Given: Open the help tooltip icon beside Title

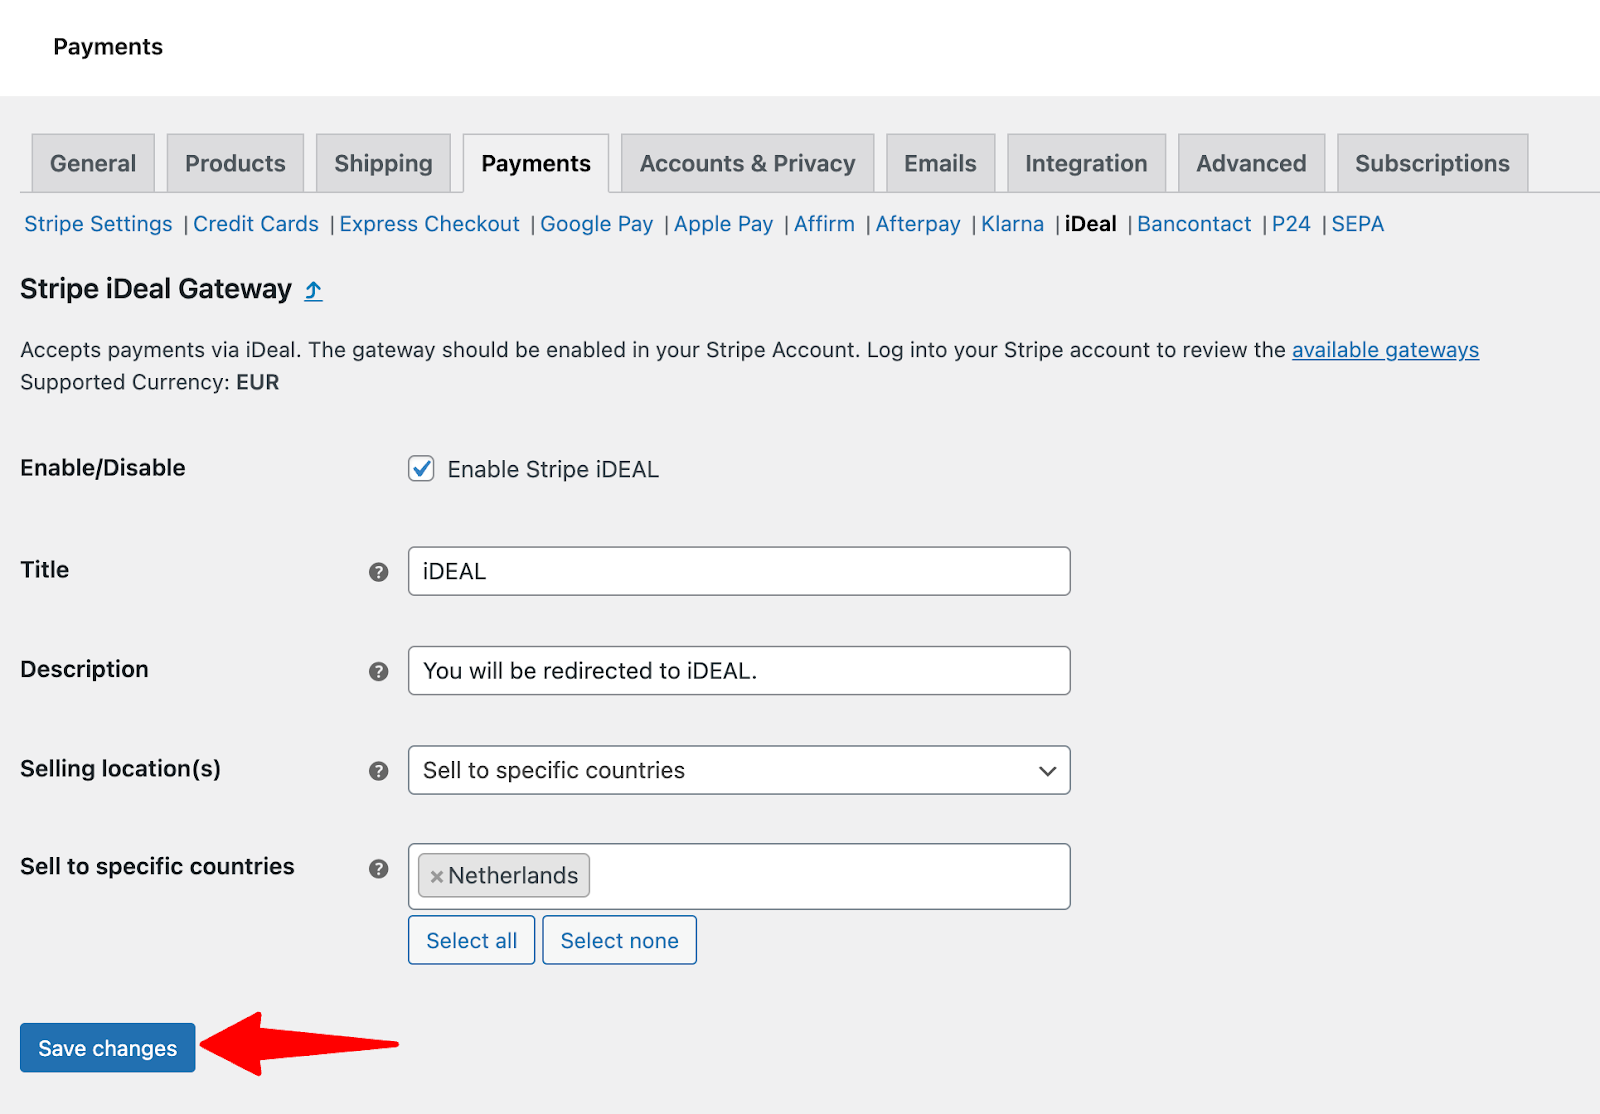Looking at the screenshot, I should (378, 572).
